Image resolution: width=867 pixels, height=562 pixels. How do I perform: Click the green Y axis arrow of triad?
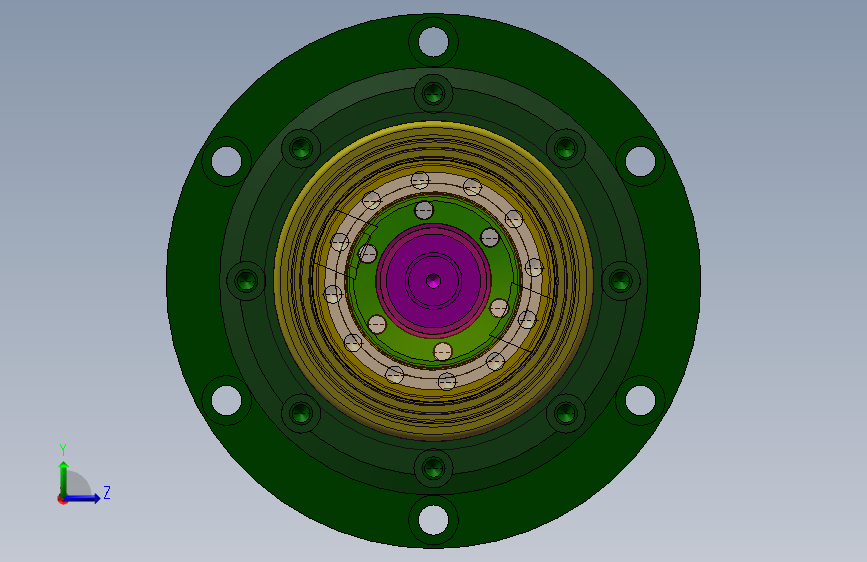tap(64, 478)
